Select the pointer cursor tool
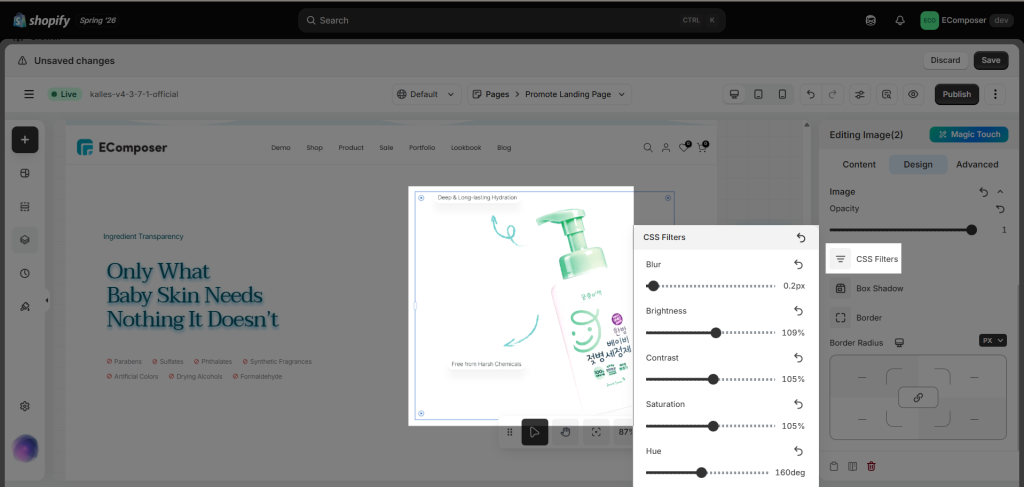Screen dimensions: 1024x487 coord(535,432)
